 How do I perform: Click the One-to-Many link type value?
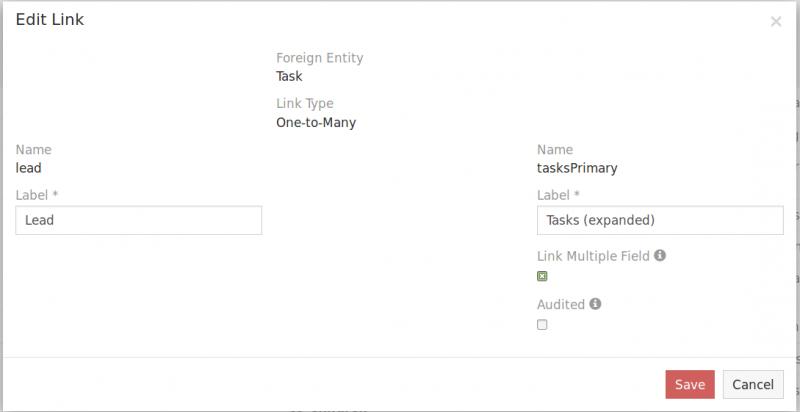pyautogui.click(x=316, y=123)
